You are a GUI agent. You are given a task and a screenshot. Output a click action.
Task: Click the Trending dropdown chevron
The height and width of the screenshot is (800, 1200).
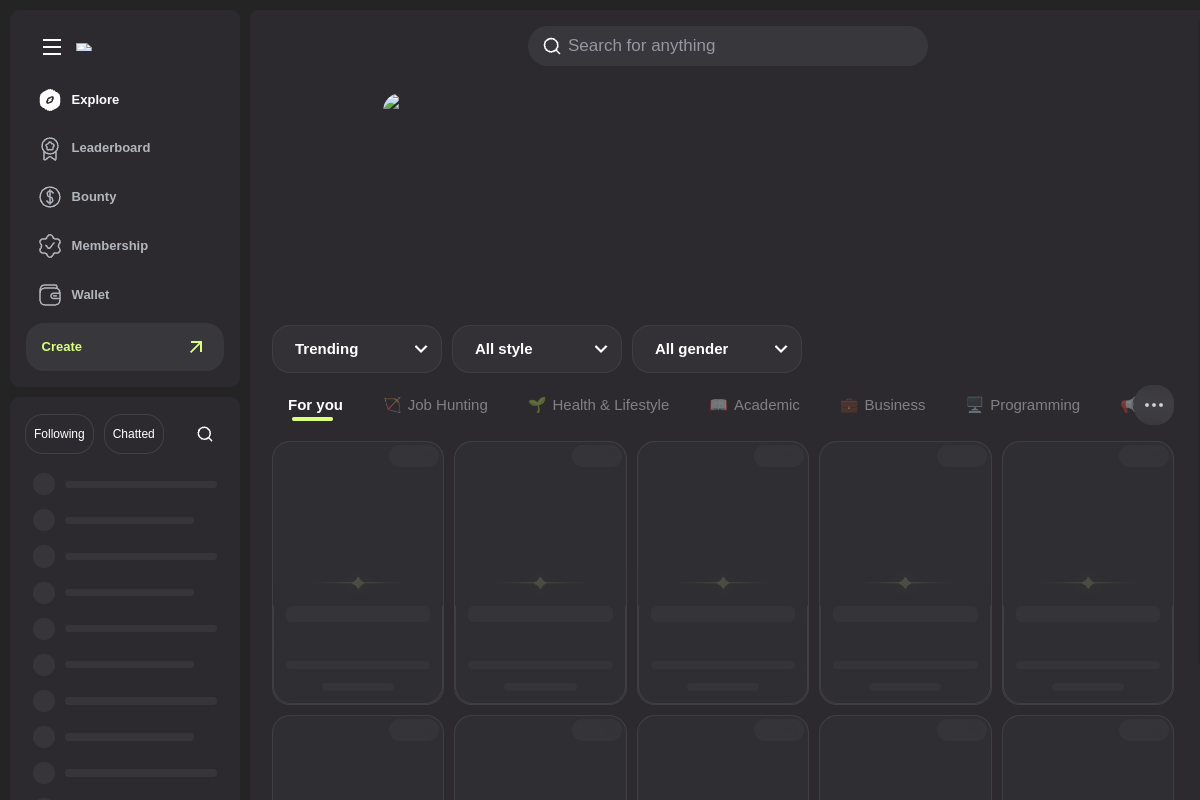click(421, 349)
